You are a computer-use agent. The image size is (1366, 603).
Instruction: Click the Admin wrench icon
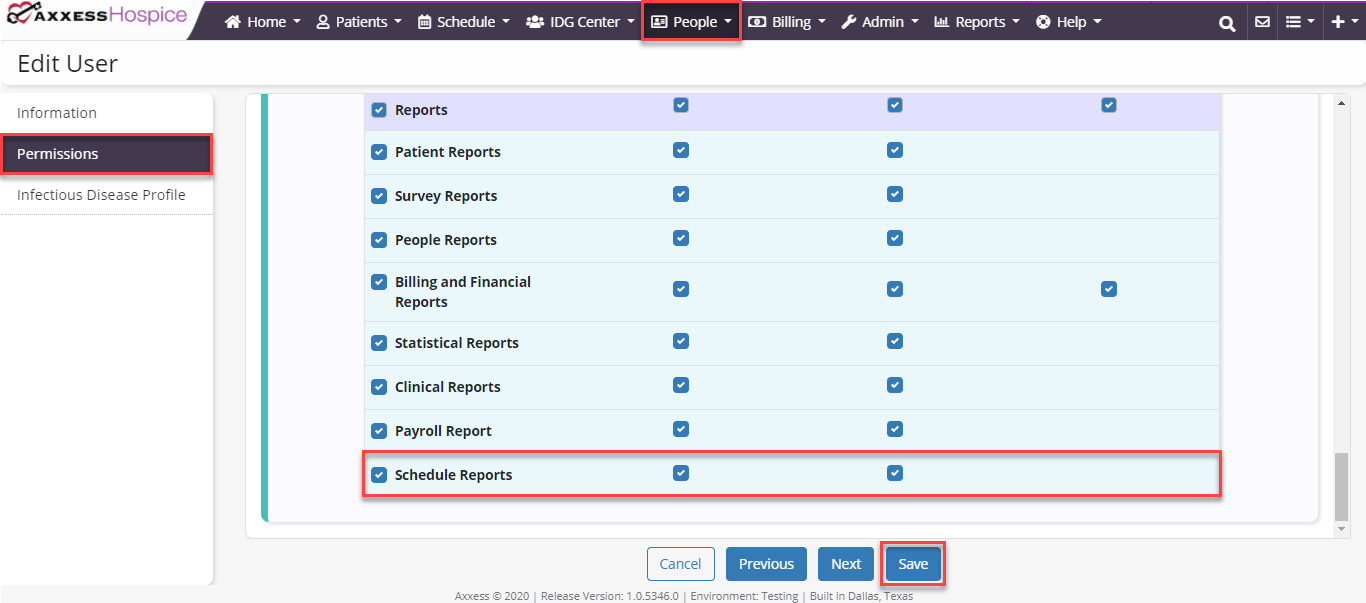pos(848,22)
